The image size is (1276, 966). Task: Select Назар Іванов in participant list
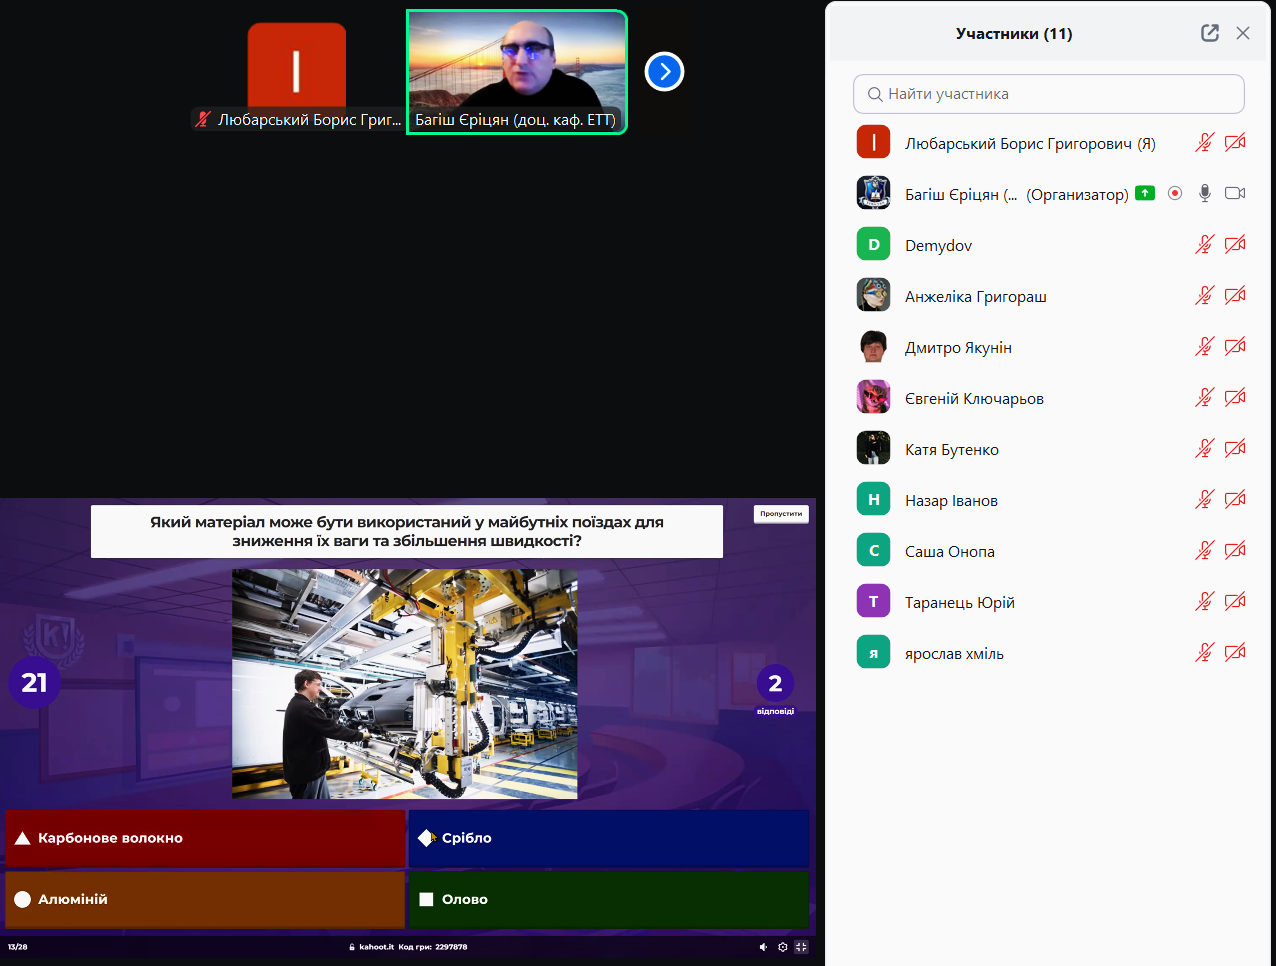coord(1049,500)
